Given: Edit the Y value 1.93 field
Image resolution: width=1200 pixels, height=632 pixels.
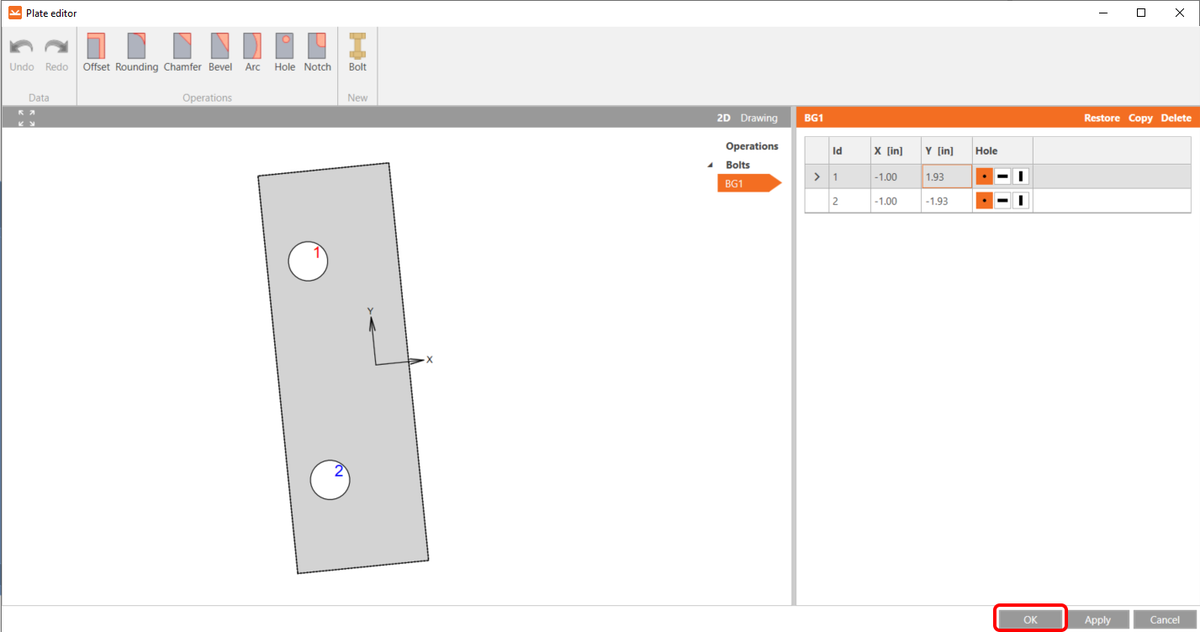Looking at the screenshot, I should (946, 176).
